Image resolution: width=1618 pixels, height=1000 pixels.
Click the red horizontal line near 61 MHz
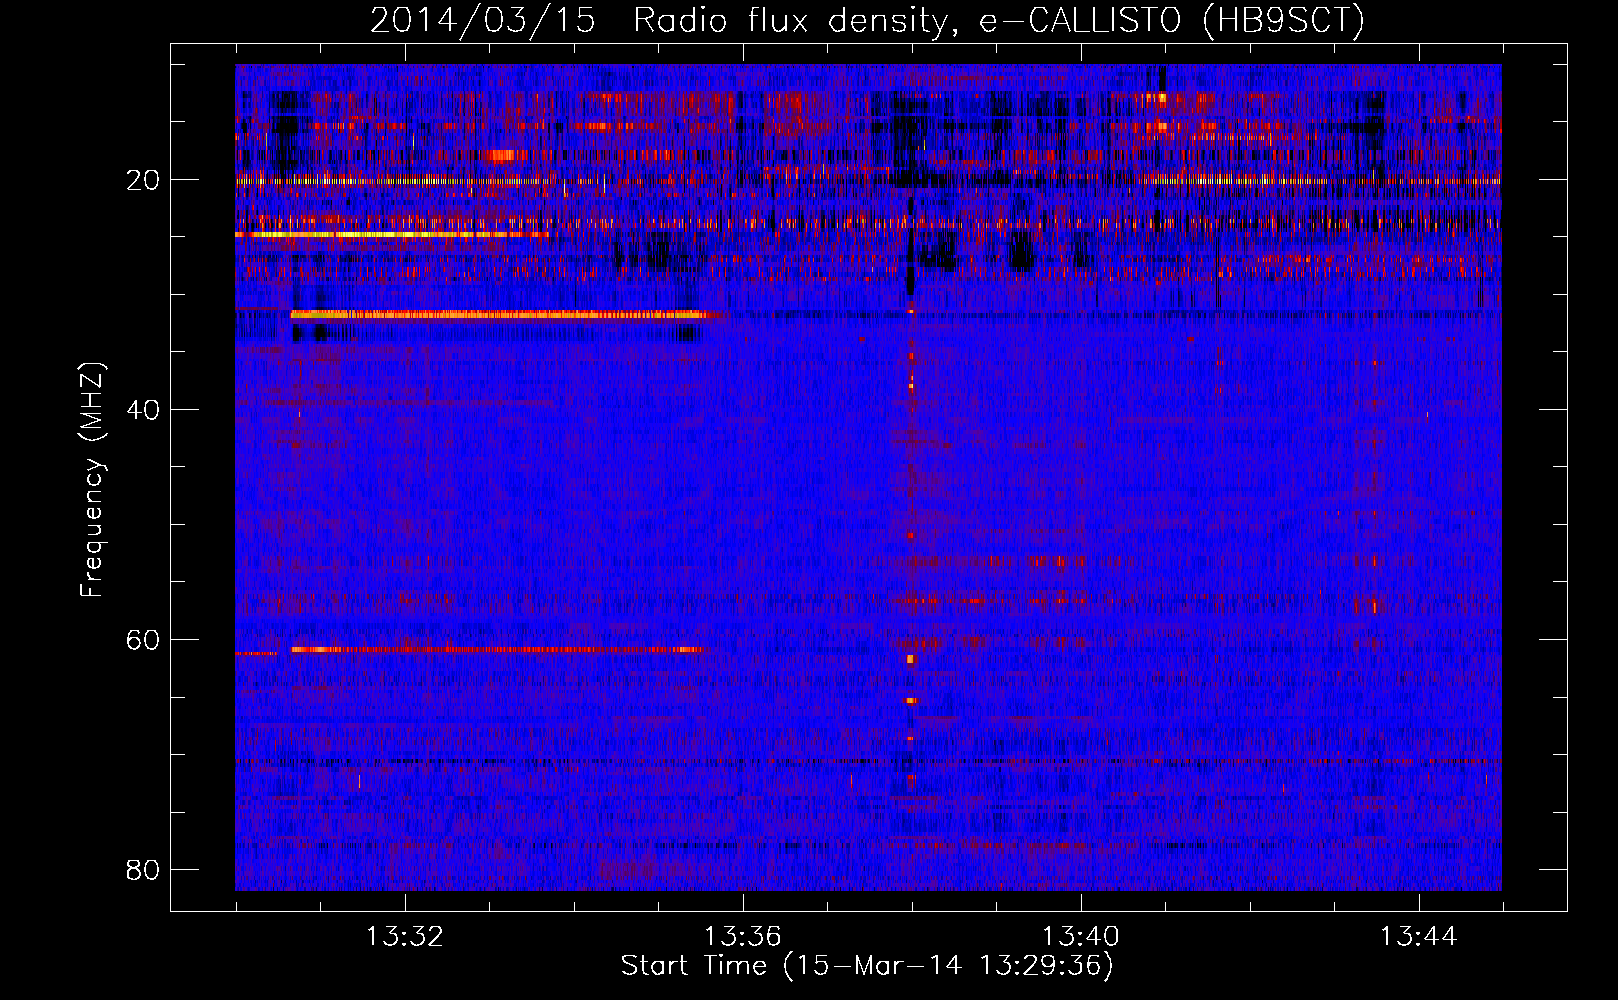click(497, 650)
